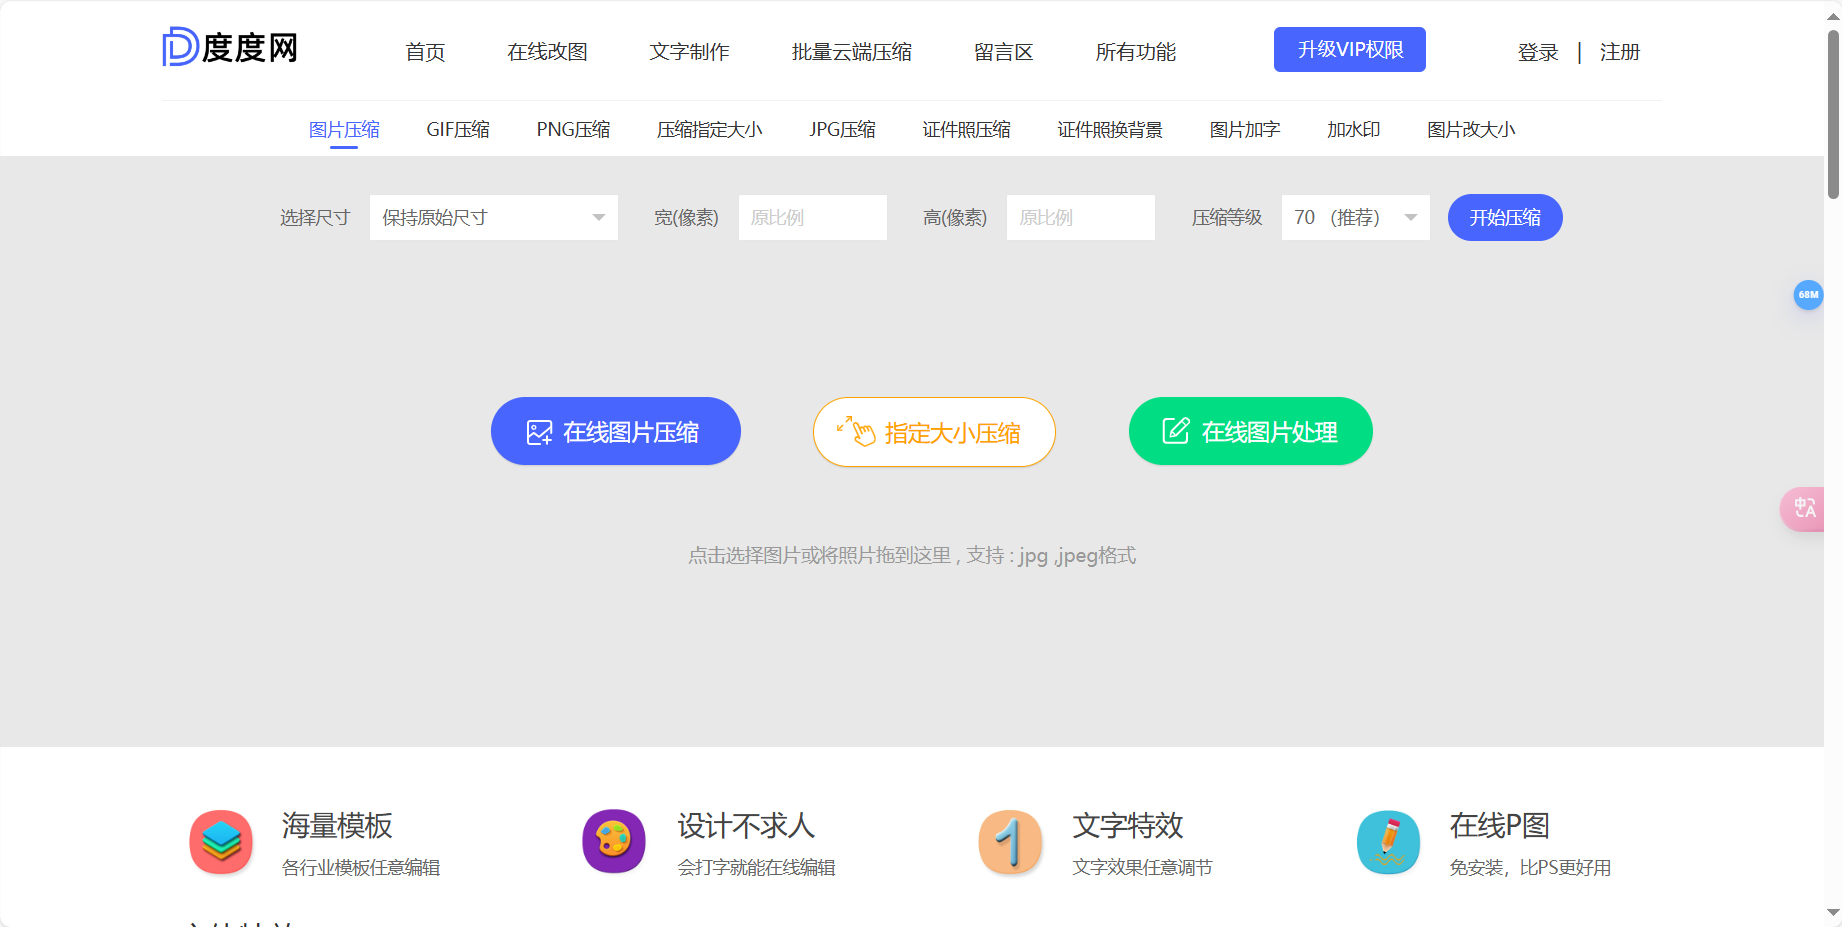The width and height of the screenshot is (1842, 927).
Task: Select the 海量模板 stacked layers icon
Action: 220,842
